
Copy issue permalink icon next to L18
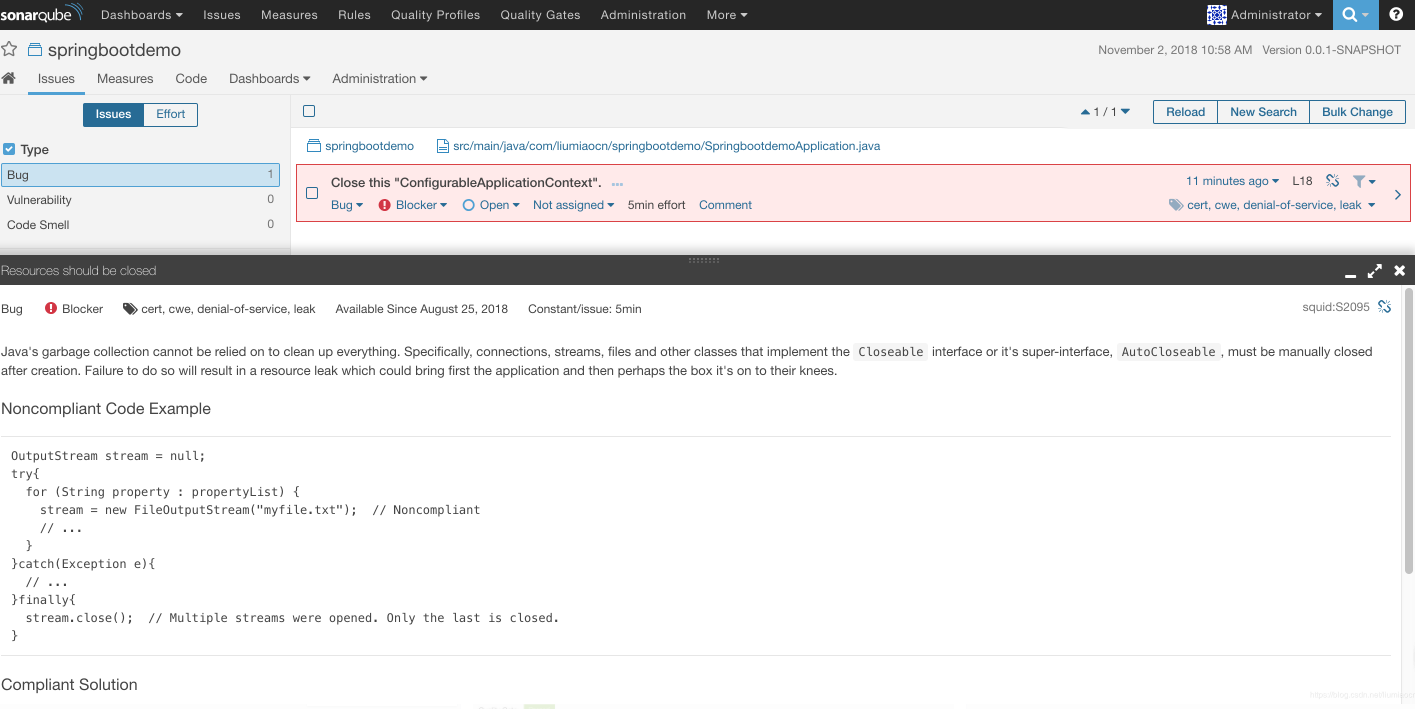(x=1332, y=181)
